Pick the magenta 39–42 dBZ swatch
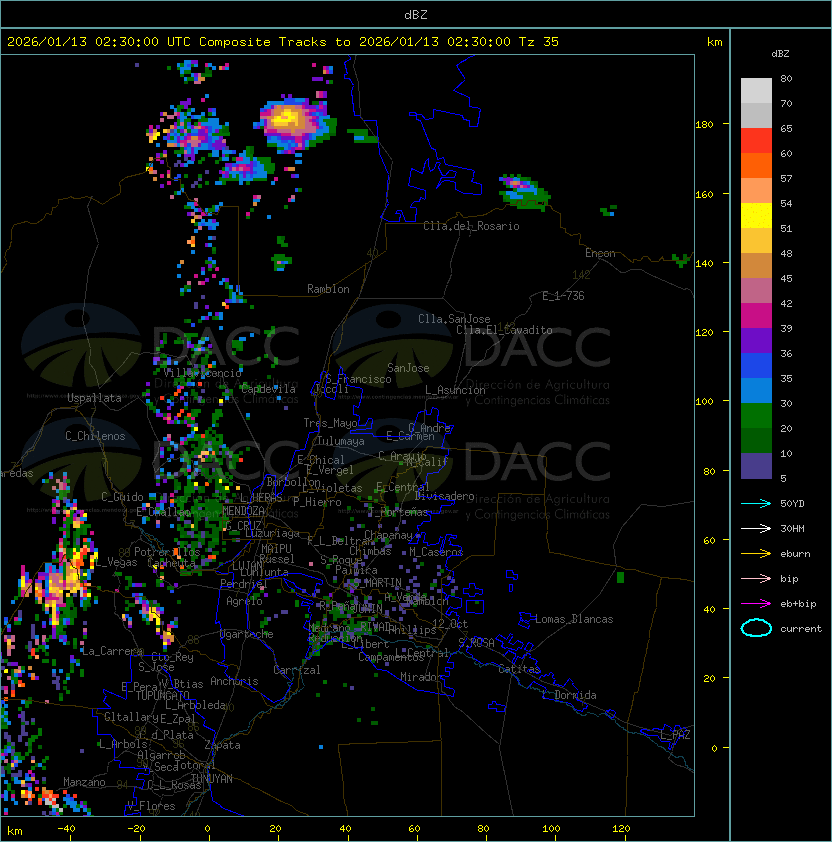 coord(756,316)
